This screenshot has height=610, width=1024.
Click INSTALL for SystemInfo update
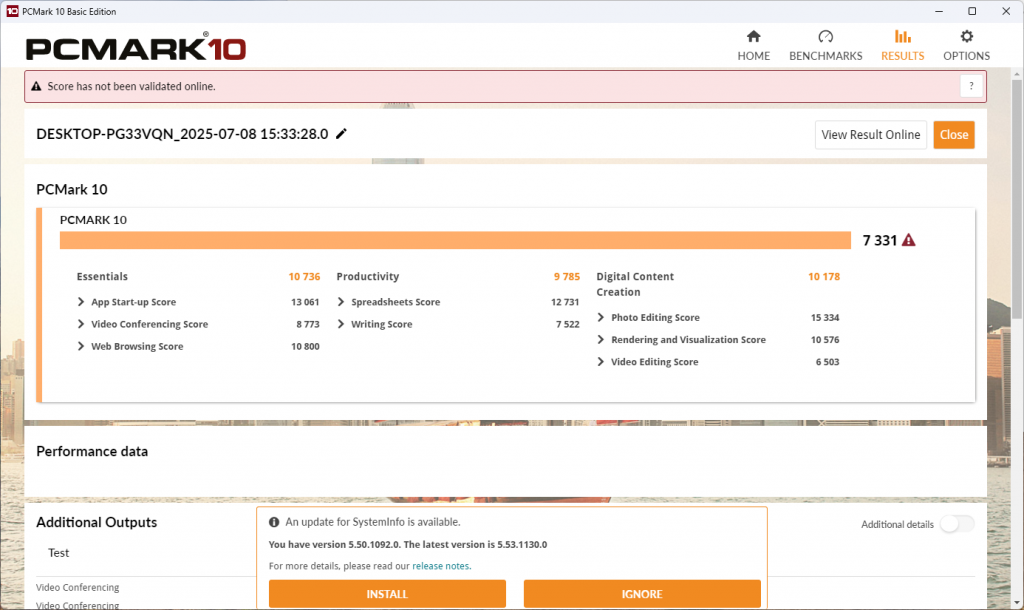click(x=386, y=594)
